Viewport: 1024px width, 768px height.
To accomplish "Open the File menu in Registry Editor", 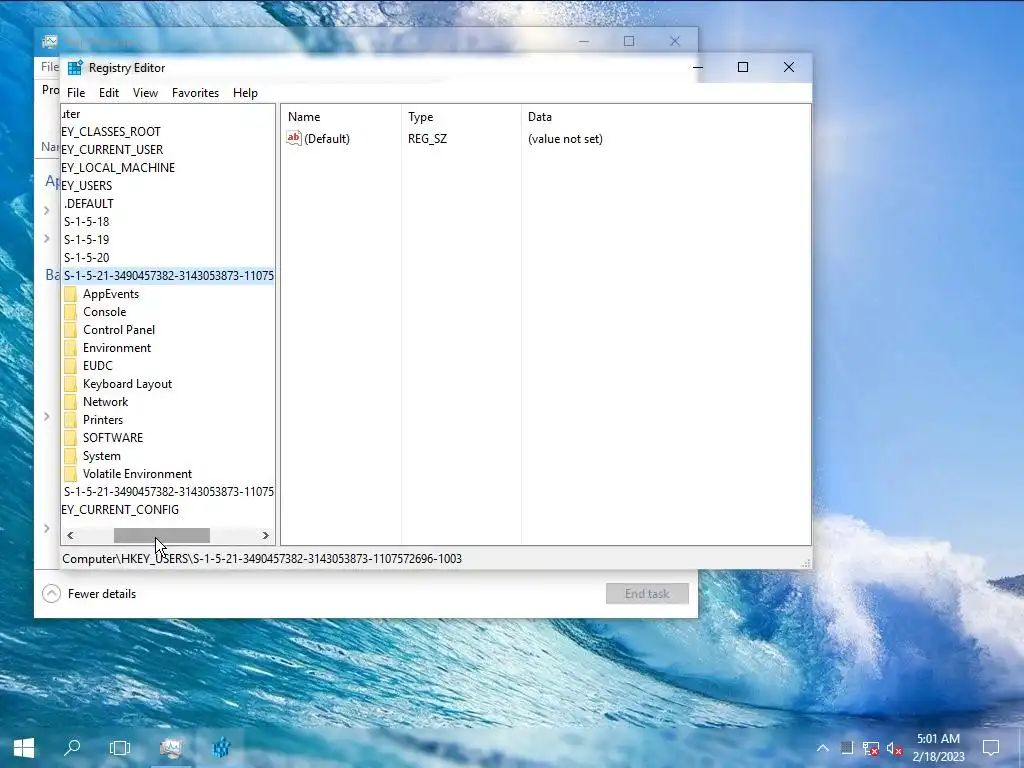I will point(76,93).
